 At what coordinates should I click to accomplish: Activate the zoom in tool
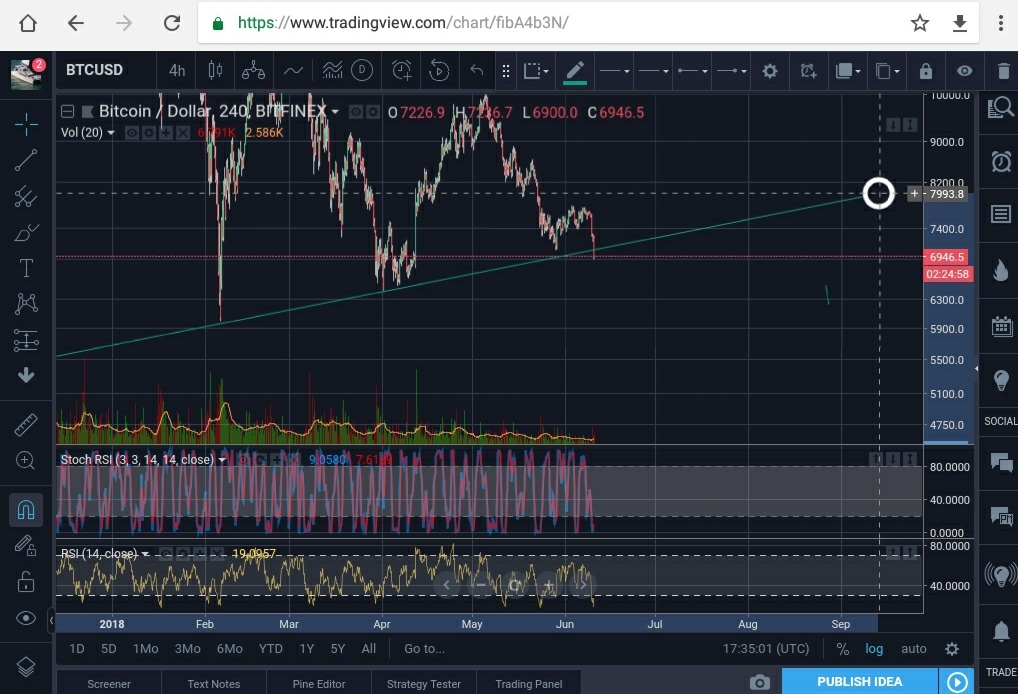point(26,460)
